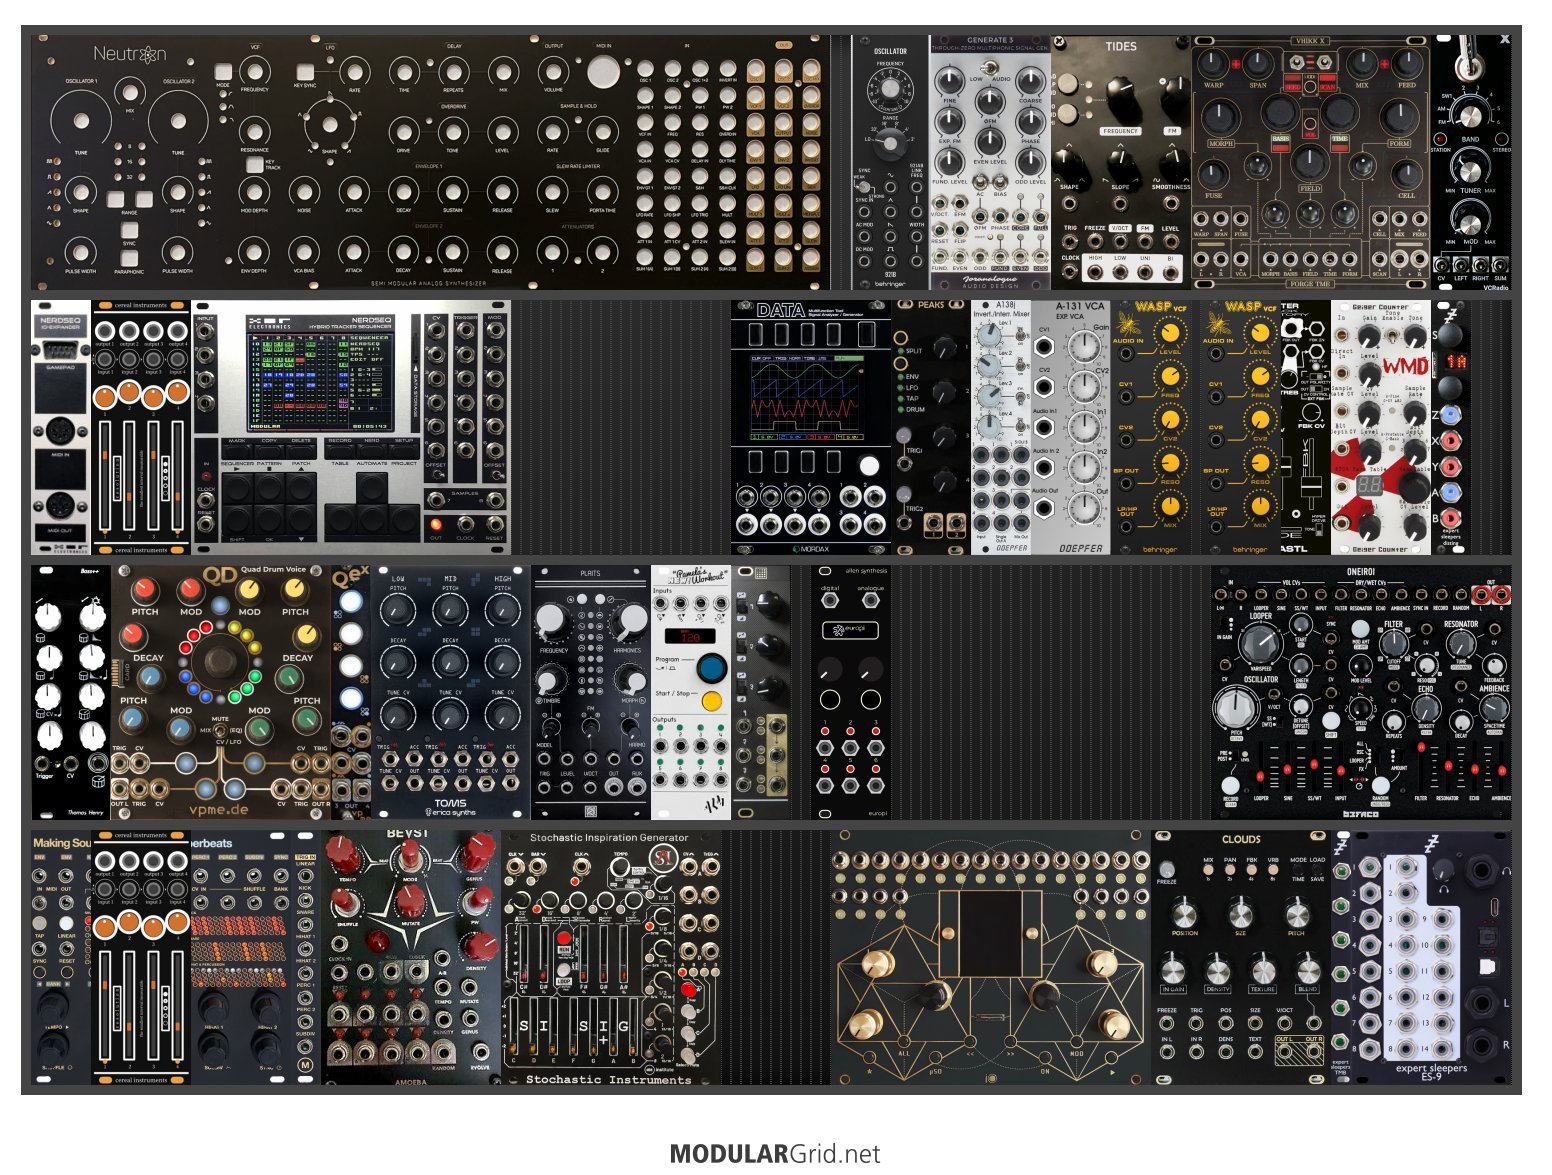Click the Plaits Harmonics knob

click(x=630, y=620)
